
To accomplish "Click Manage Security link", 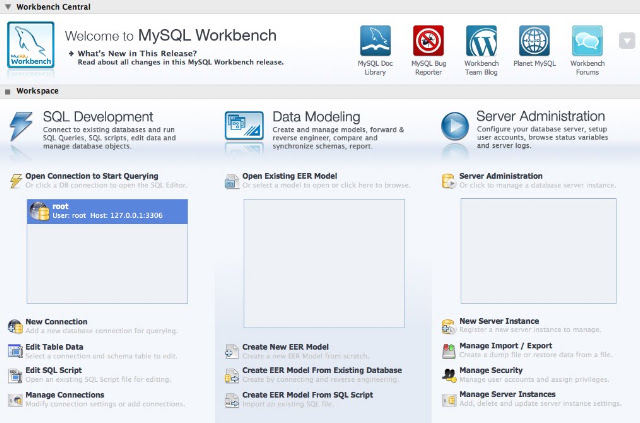I will point(491,370).
